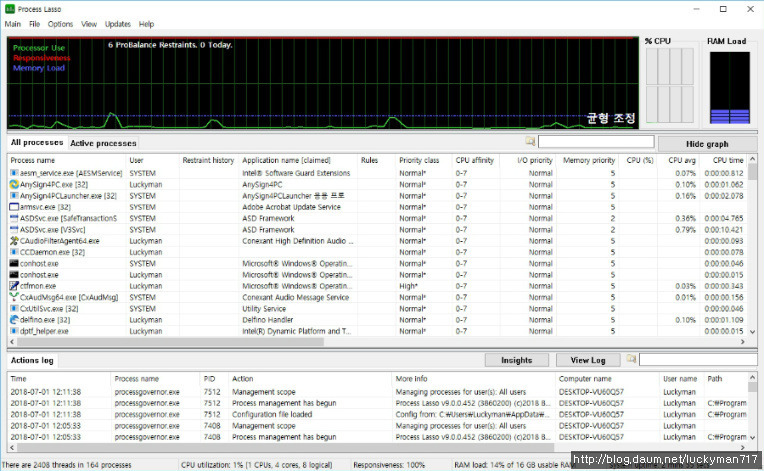Click the ASDSvc.exe [V3Svc] icon
The image size is (764, 471).
point(14,229)
